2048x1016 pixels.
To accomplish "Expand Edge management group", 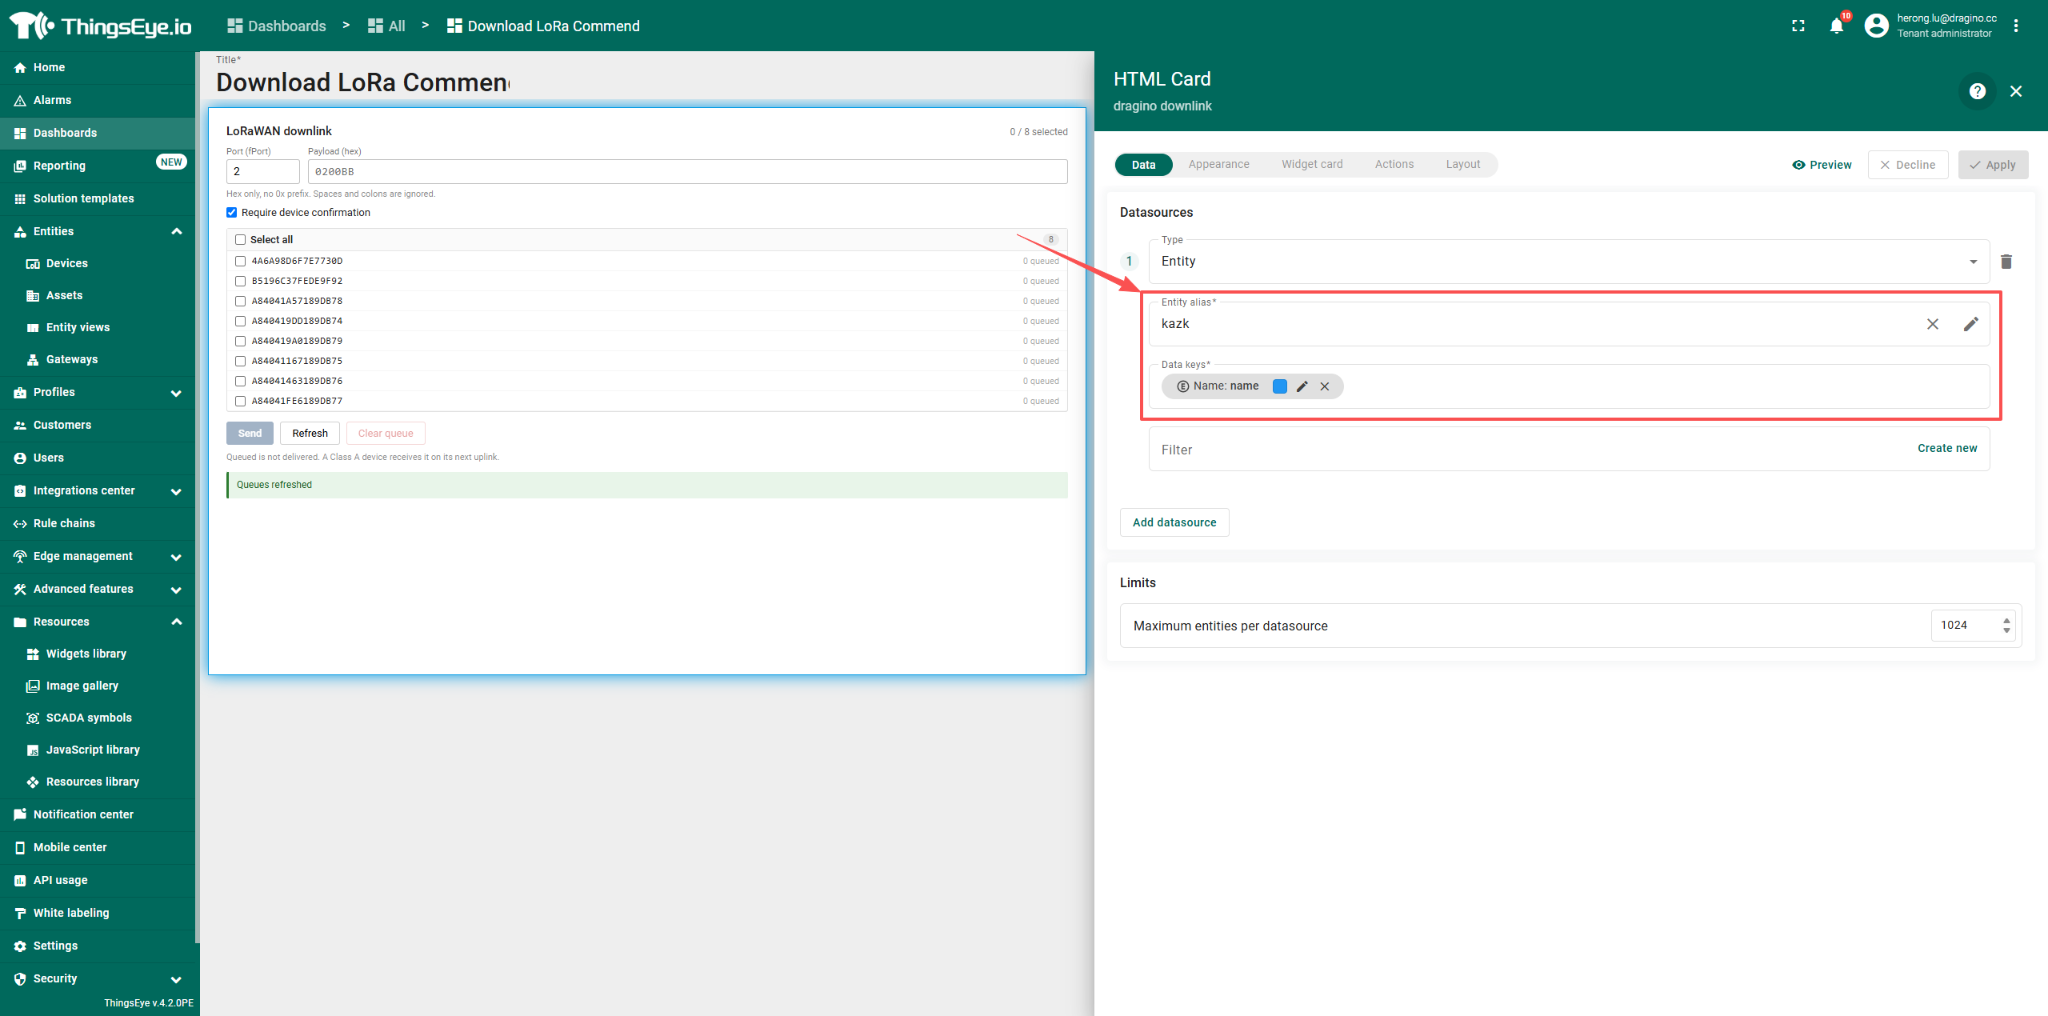I will (177, 557).
